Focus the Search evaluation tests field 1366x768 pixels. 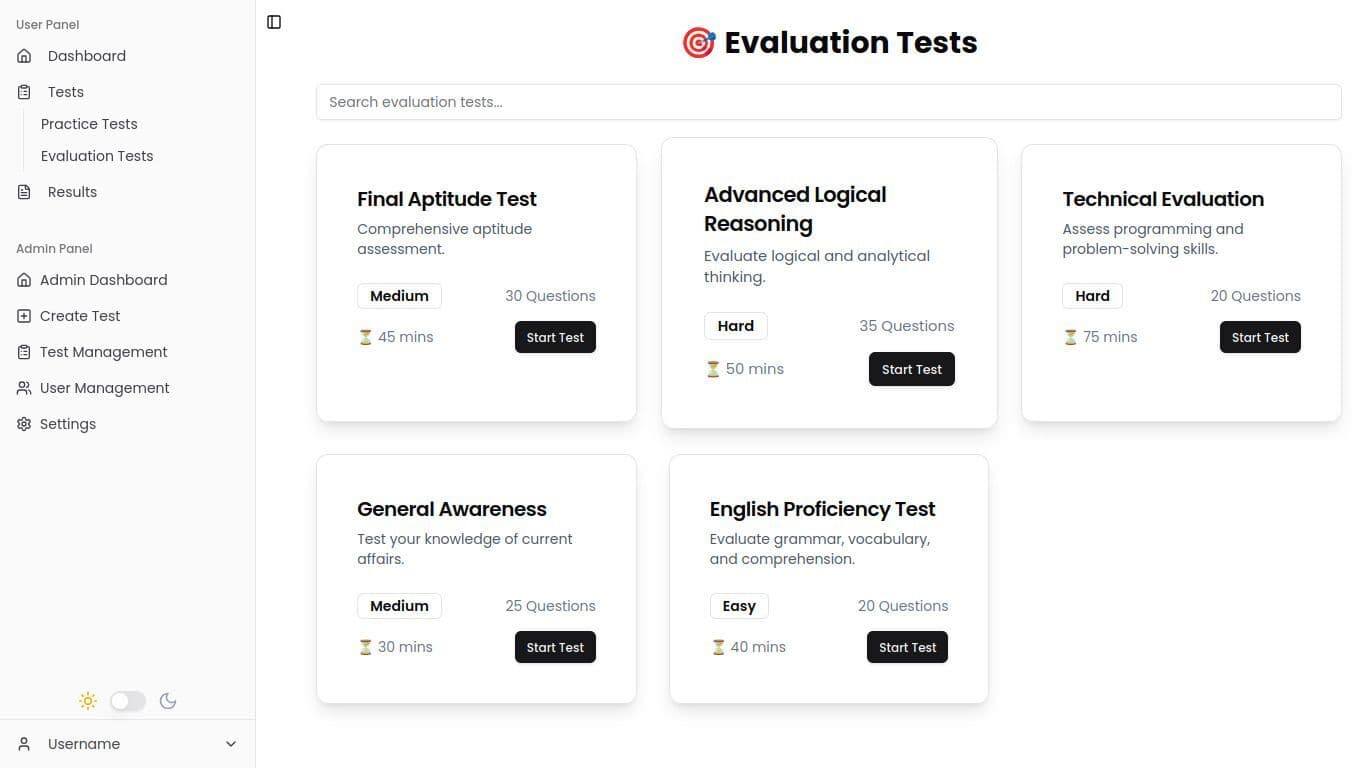828,102
